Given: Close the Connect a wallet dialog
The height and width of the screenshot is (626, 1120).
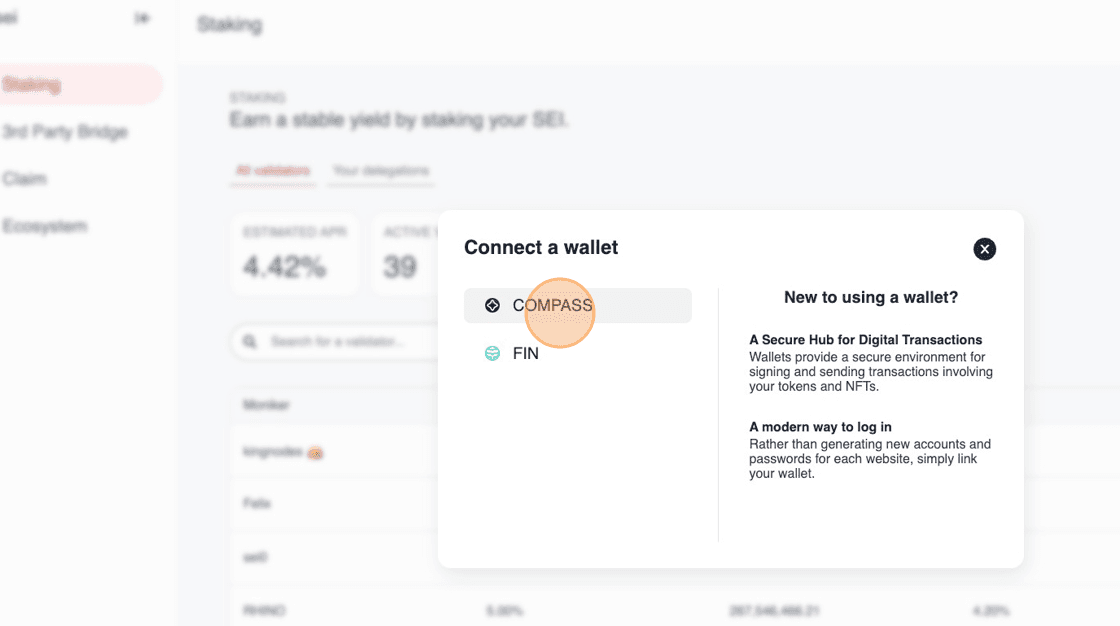Looking at the screenshot, I should 985,249.
